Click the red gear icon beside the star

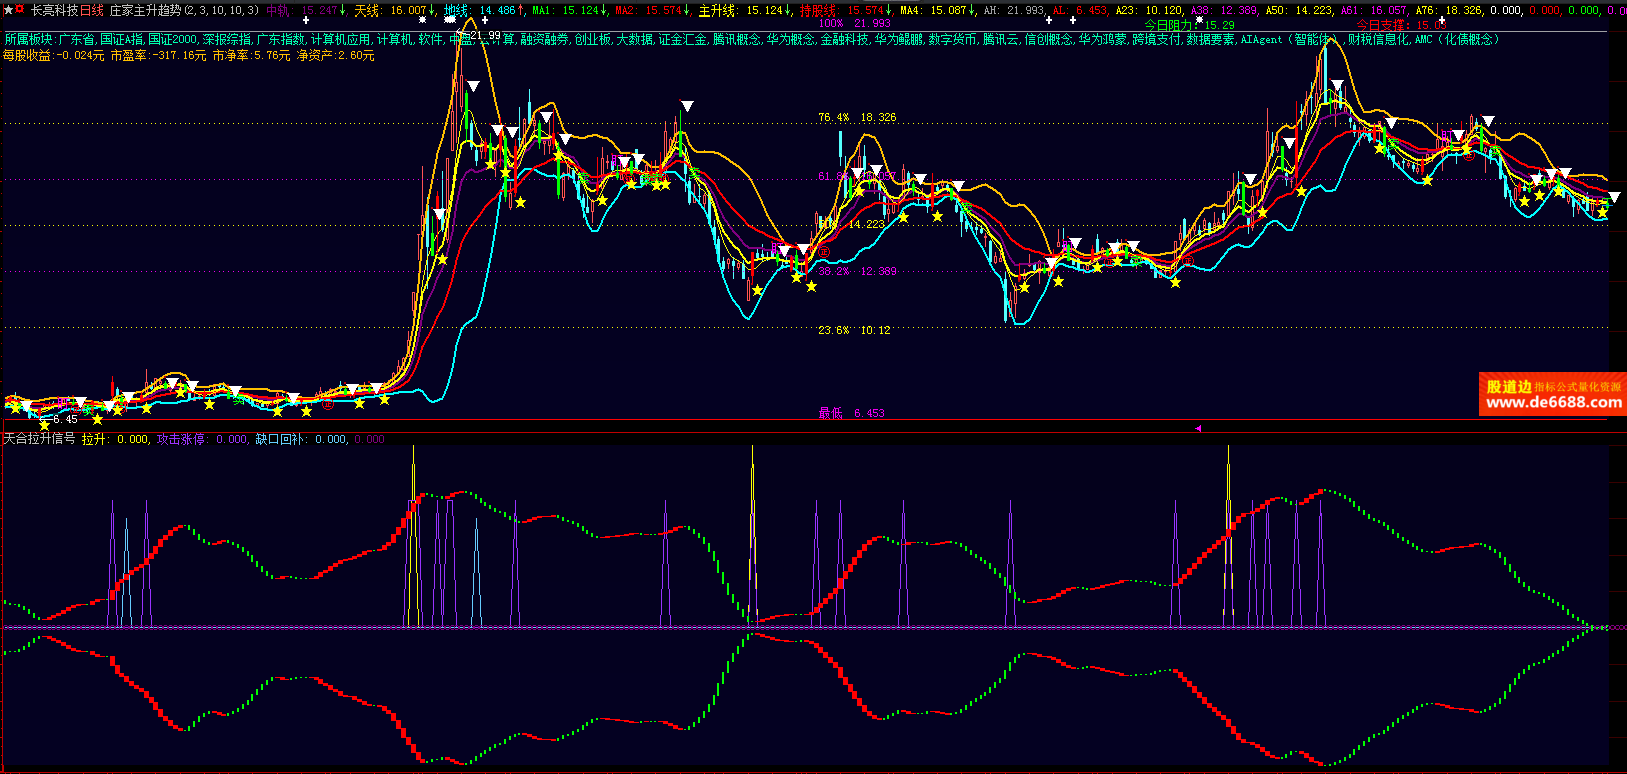point(19,10)
